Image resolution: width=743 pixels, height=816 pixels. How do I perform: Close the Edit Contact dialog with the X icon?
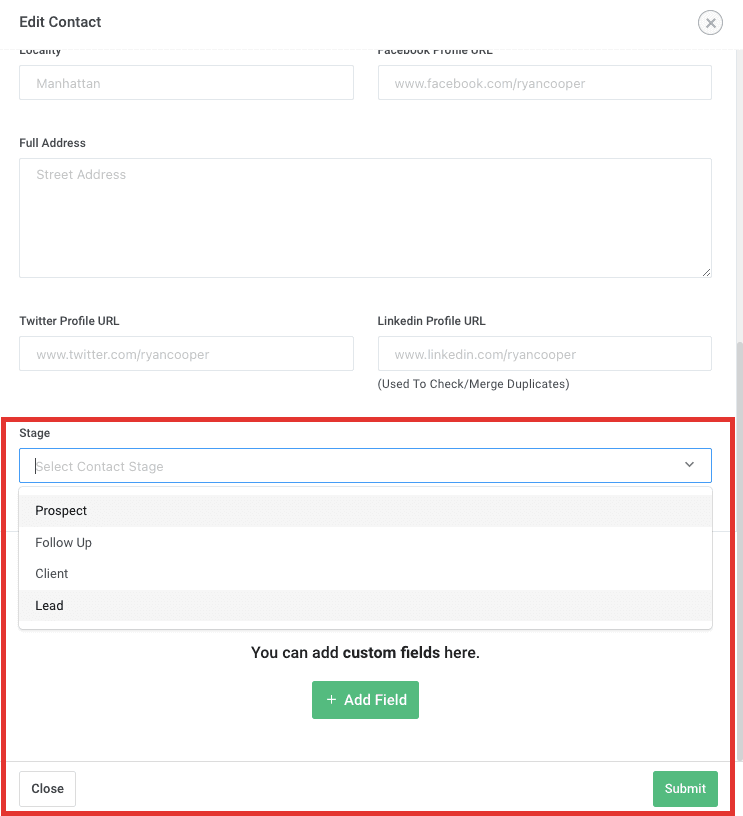click(x=710, y=22)
